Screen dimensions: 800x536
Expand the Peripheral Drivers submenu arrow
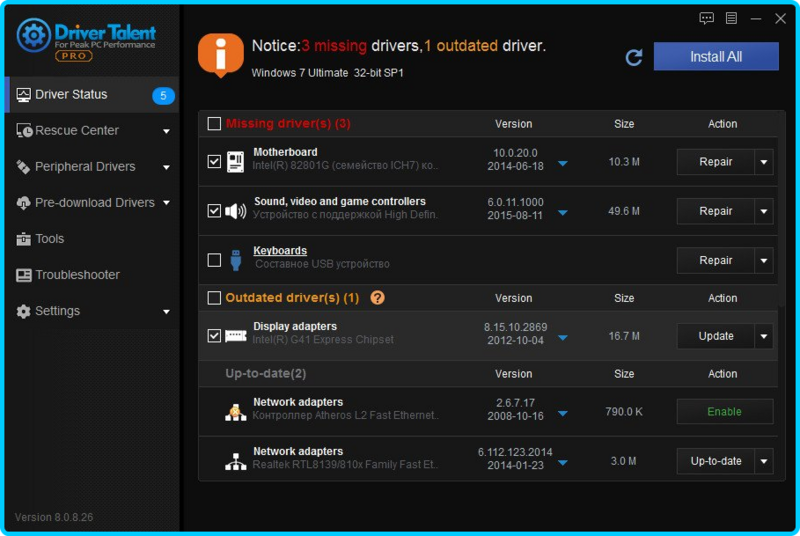coord(166,167)
